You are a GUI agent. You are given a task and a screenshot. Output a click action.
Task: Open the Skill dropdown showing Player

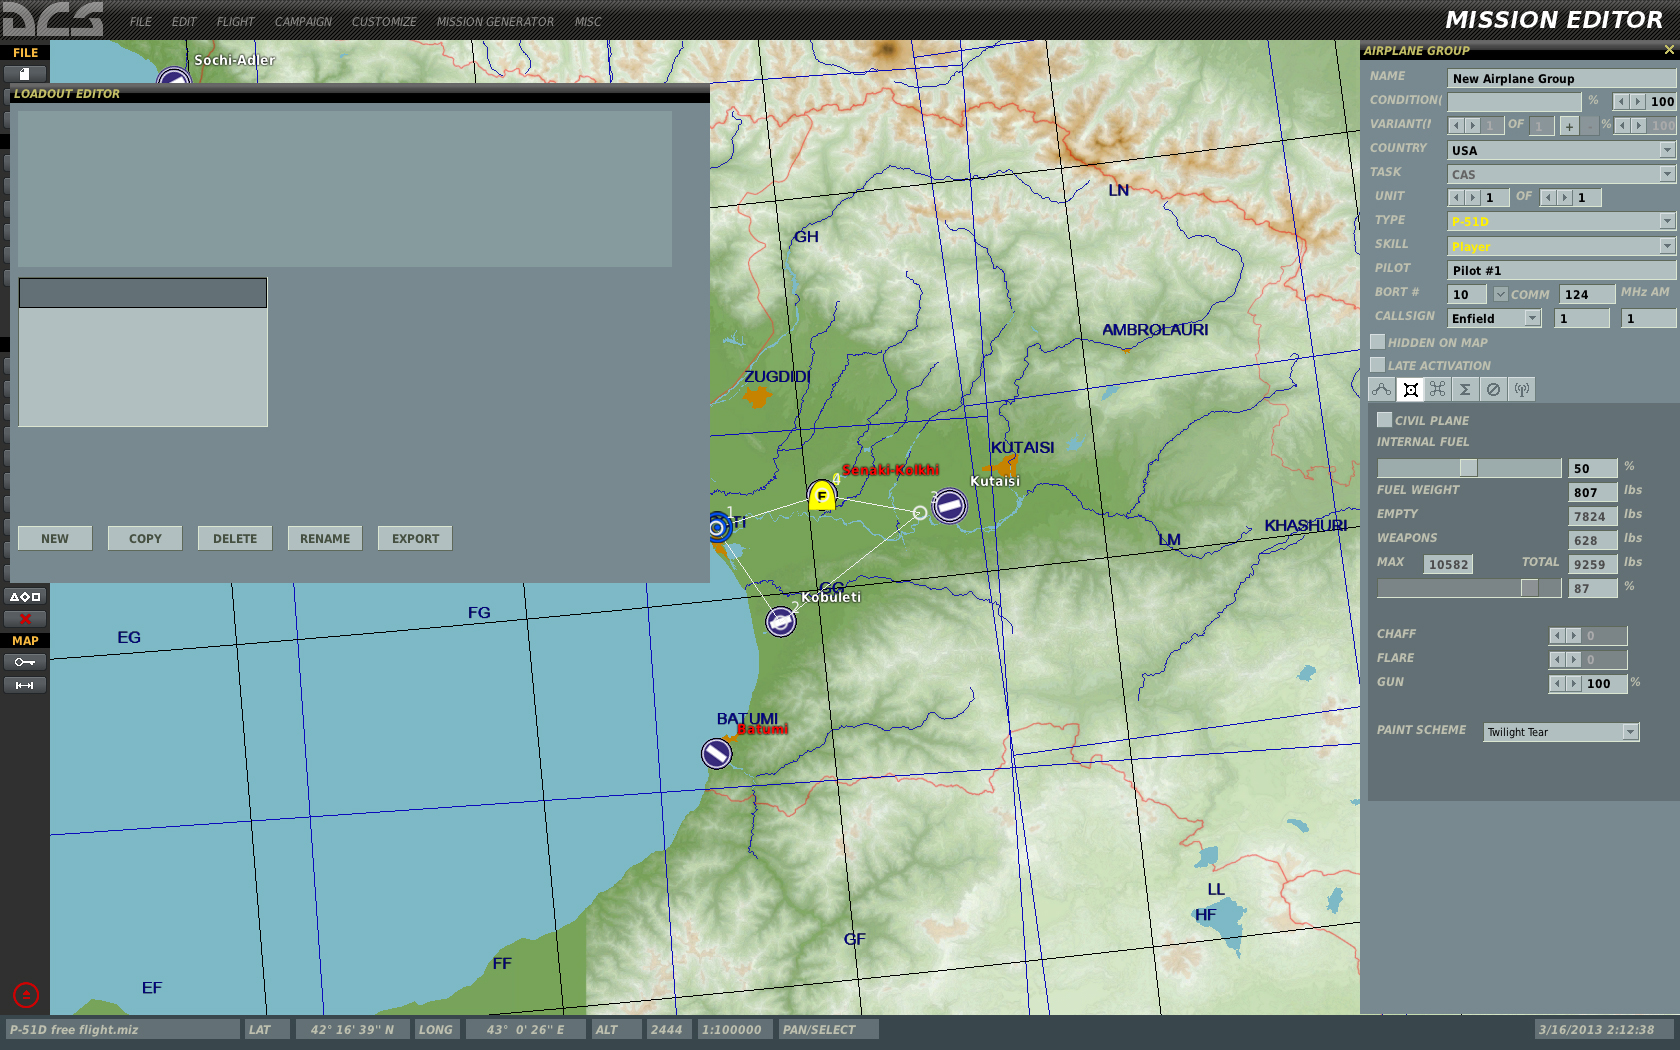(1561, 246)
